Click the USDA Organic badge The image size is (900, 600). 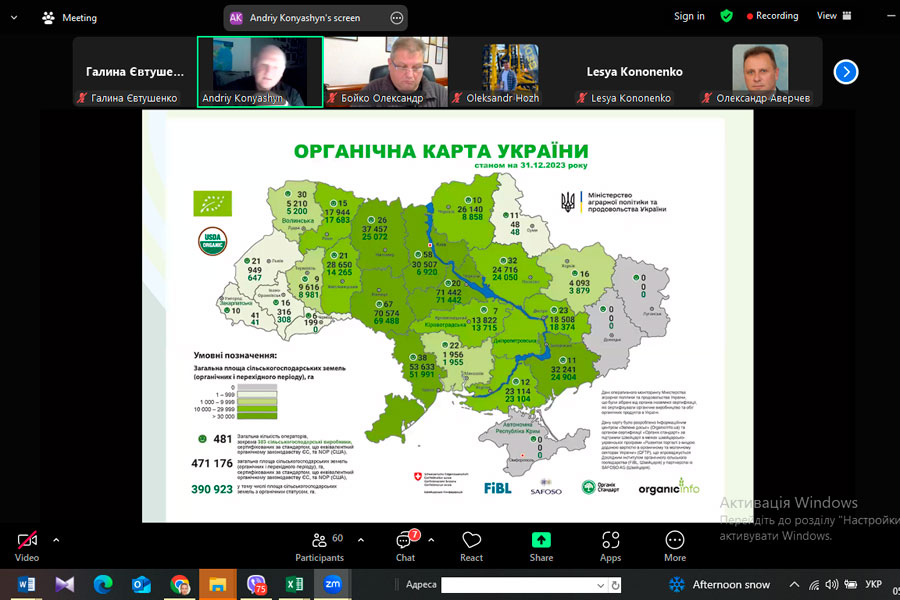coord(212,241)
